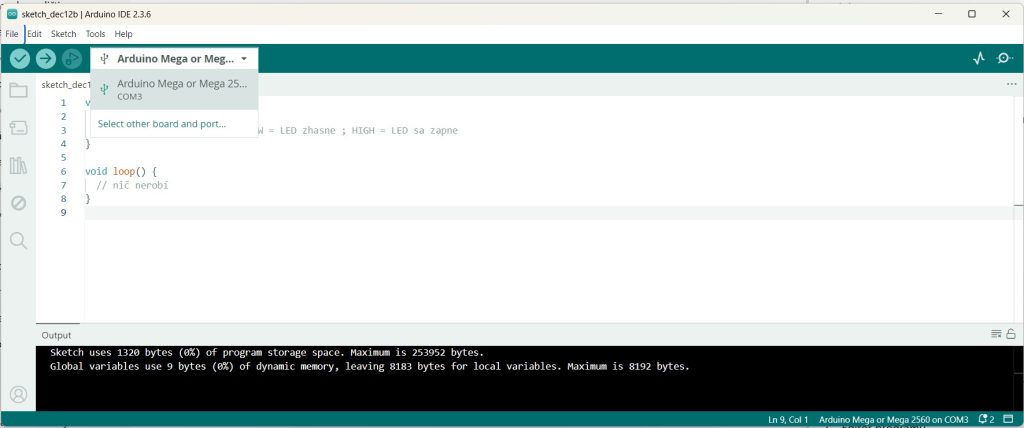Open the Search magnifier in the sidebar
The image size is (1024, 428).
18,240
